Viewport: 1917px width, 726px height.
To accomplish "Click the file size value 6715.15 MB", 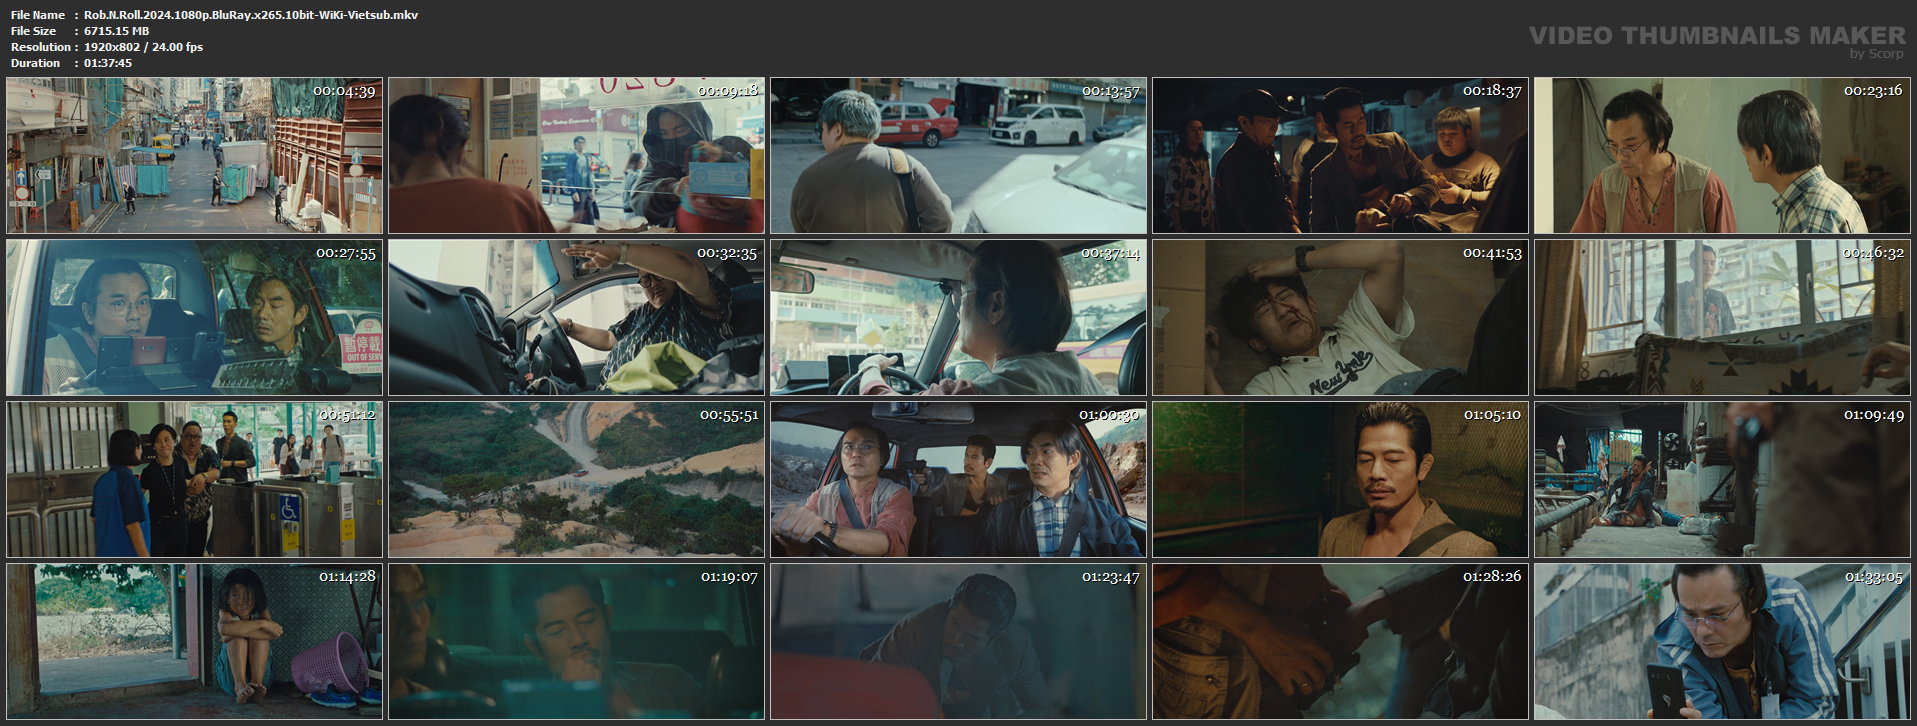I will tap(117, 31).
